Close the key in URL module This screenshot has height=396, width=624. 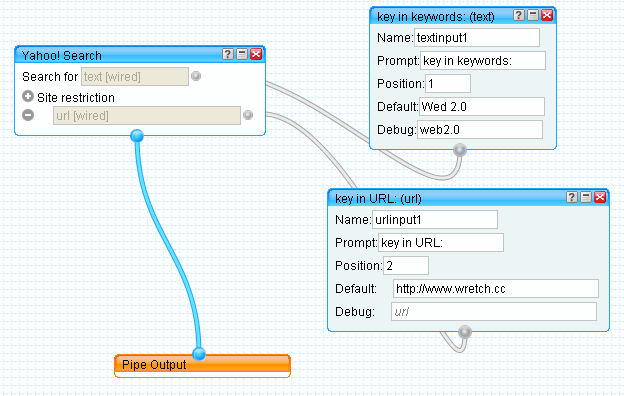point(601,197)
